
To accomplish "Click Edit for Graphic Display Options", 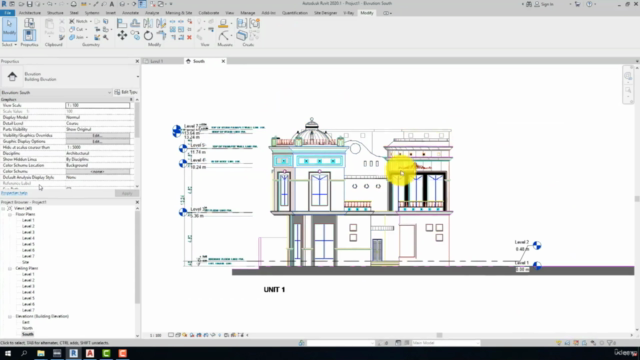I will [98, 141].
